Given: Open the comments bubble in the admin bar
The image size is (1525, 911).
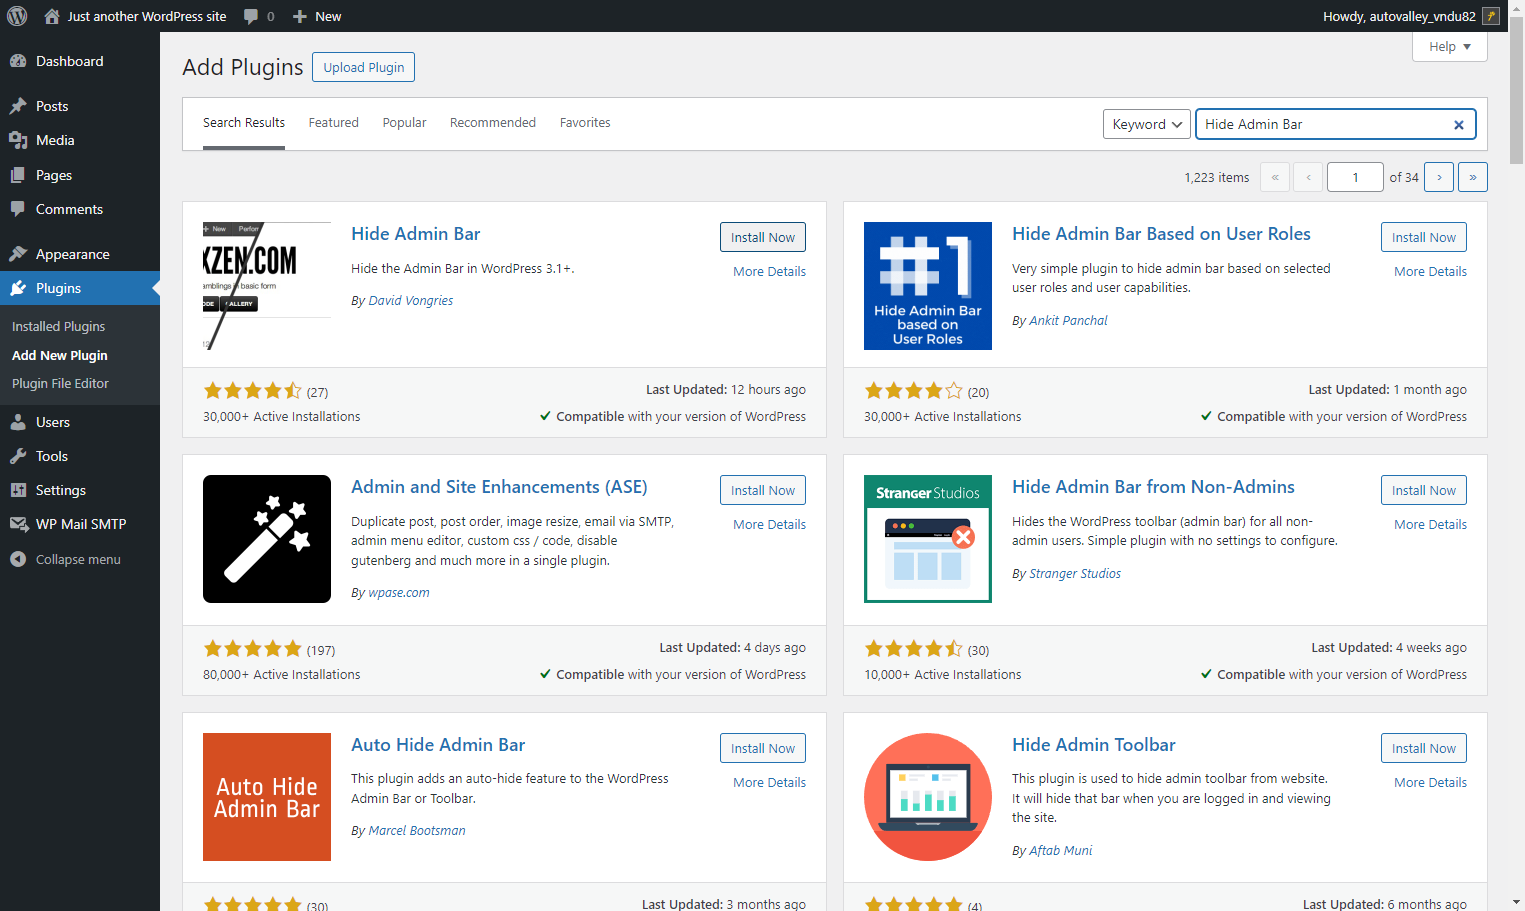Looking at the screenshot, I should click(251, 16).
